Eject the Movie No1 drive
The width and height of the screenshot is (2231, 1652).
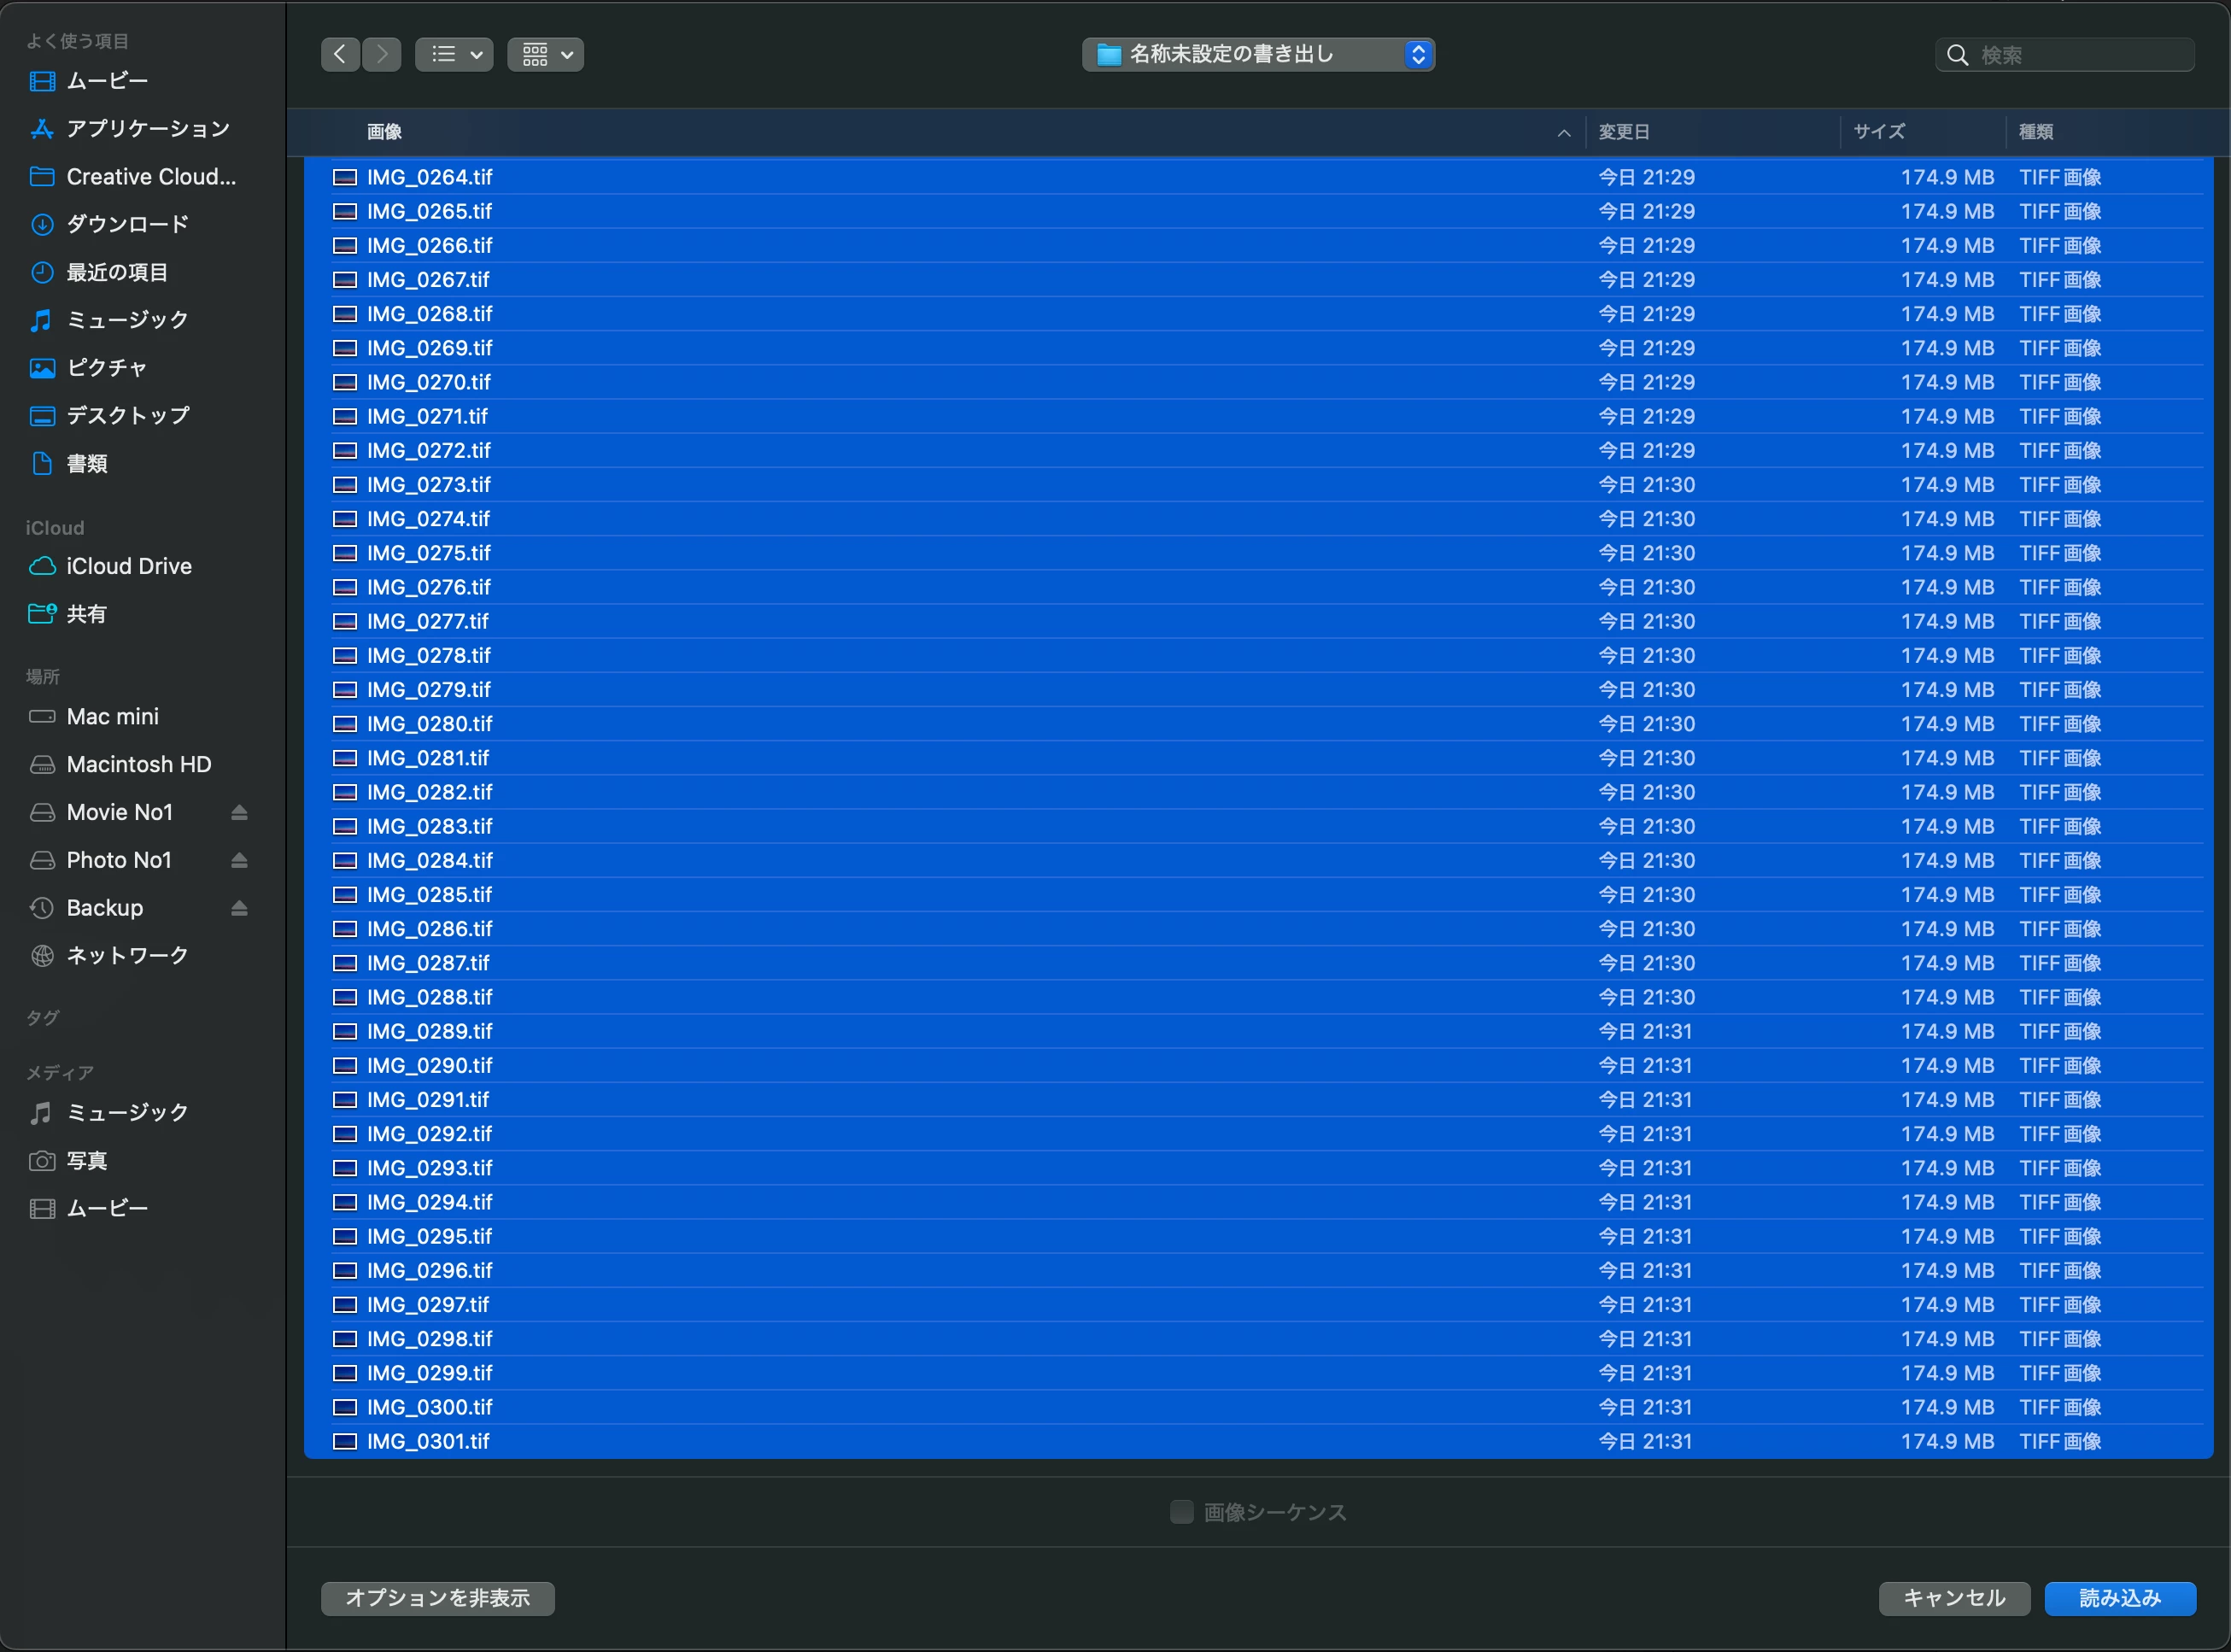point(239,813)
